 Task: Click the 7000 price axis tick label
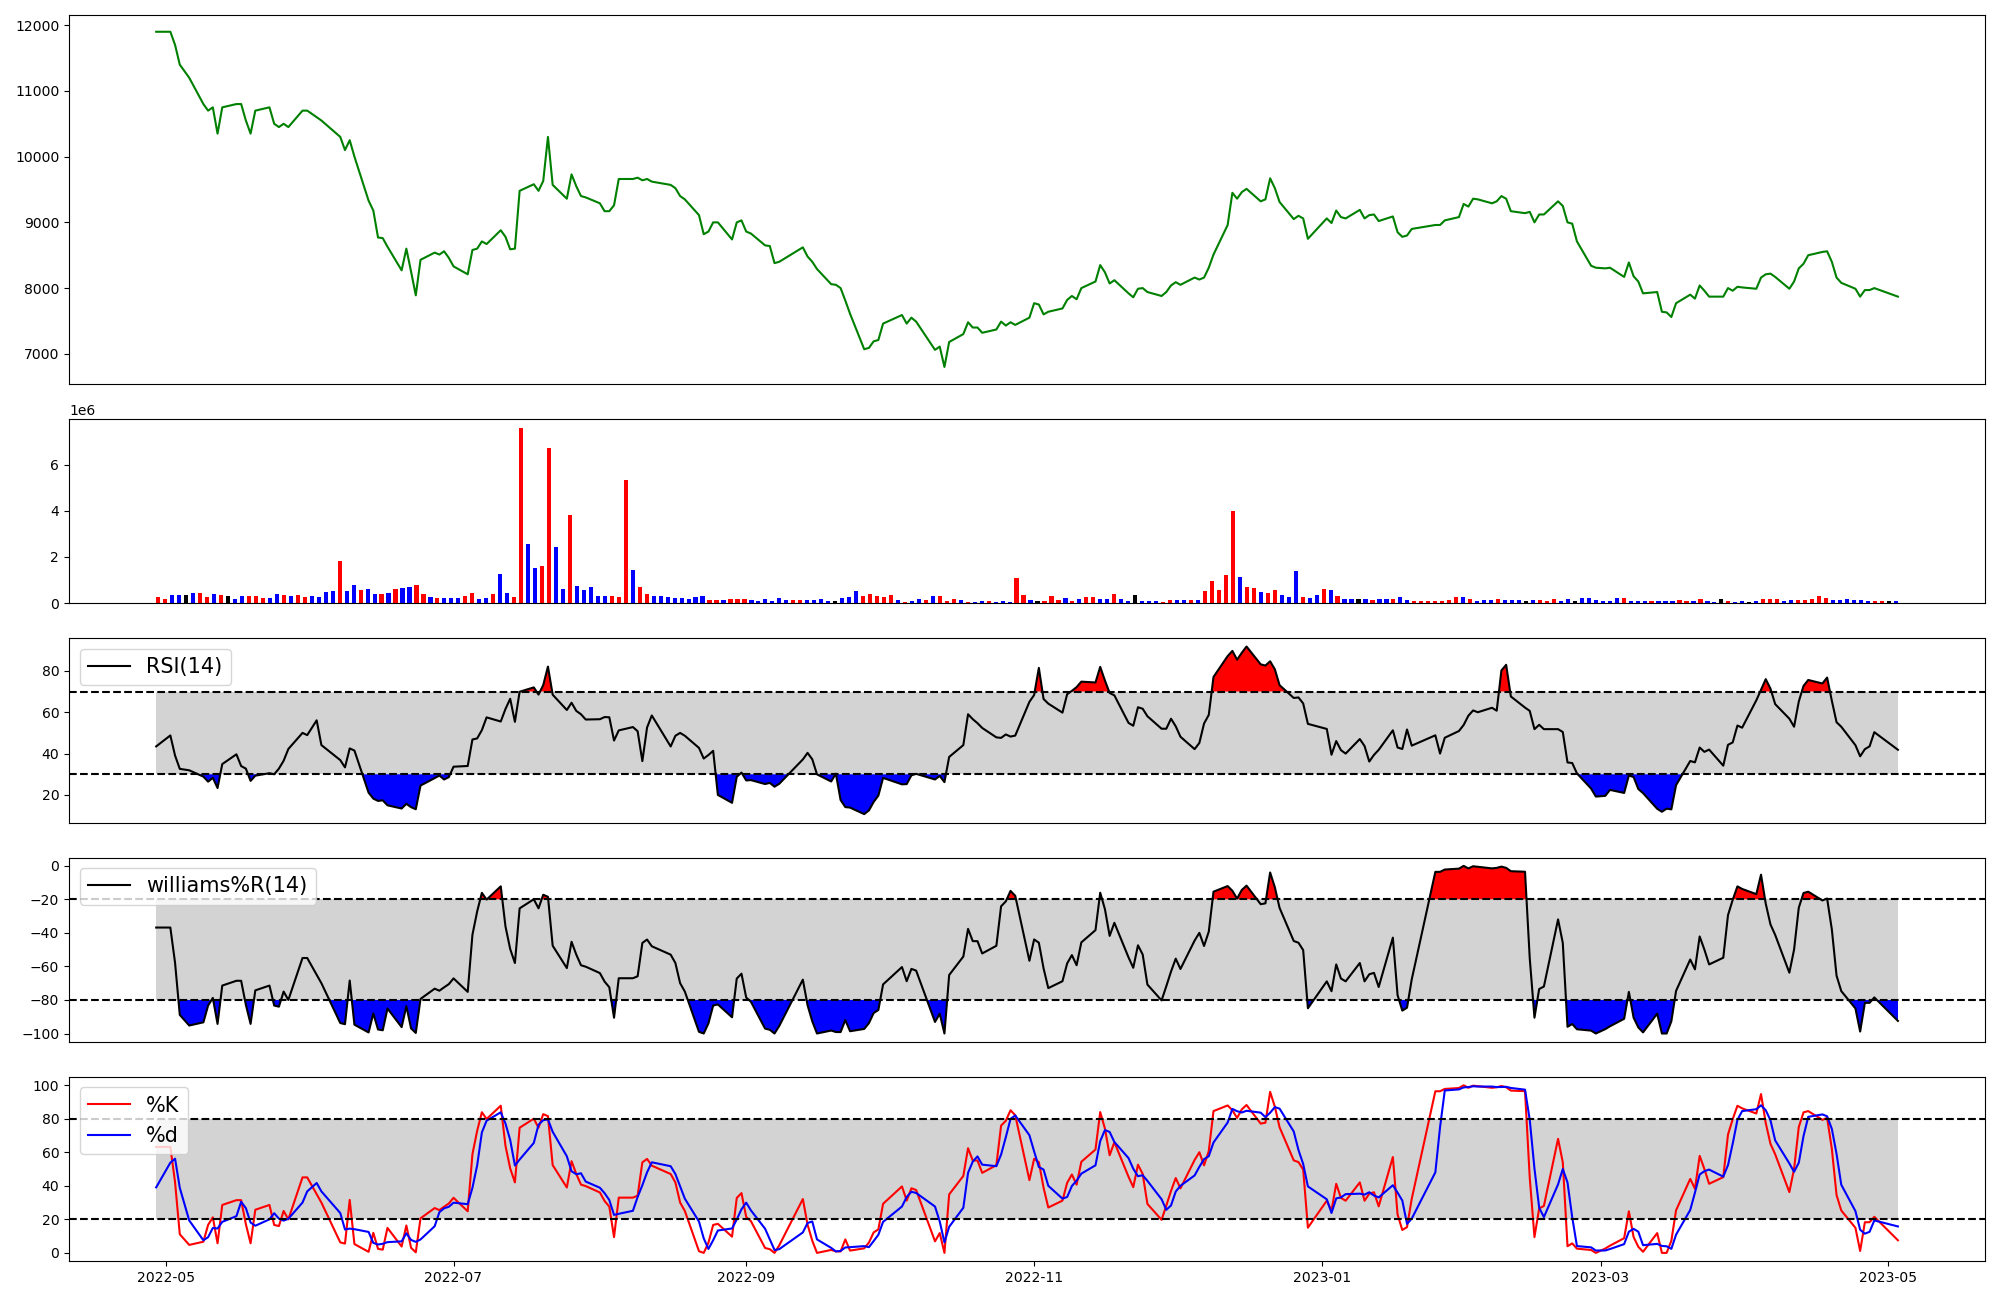click(x=42, y=355)
